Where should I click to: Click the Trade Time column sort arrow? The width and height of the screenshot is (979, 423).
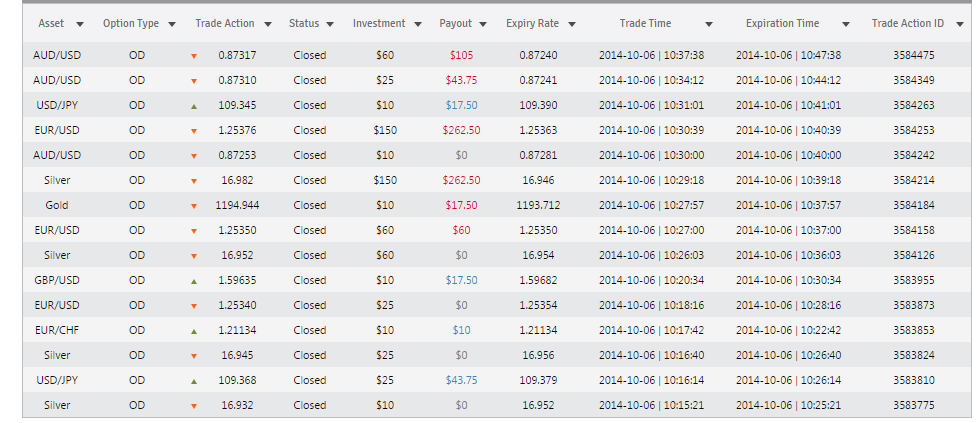coord(709,24)
